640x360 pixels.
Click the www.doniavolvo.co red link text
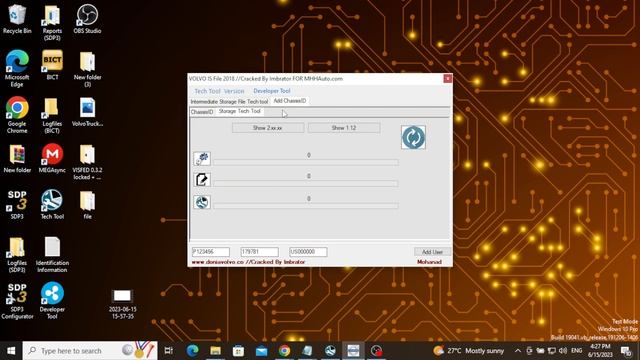218,262
